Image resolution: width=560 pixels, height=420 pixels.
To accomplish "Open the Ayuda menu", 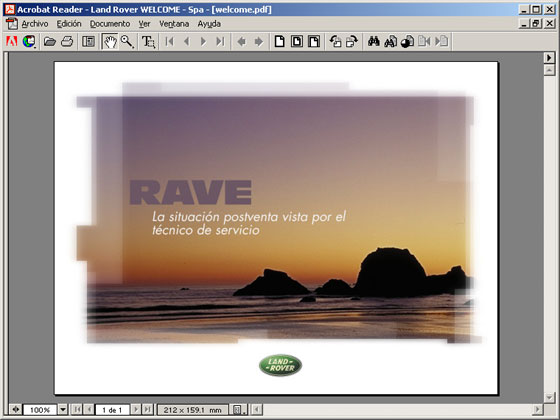I will [209, 24].
